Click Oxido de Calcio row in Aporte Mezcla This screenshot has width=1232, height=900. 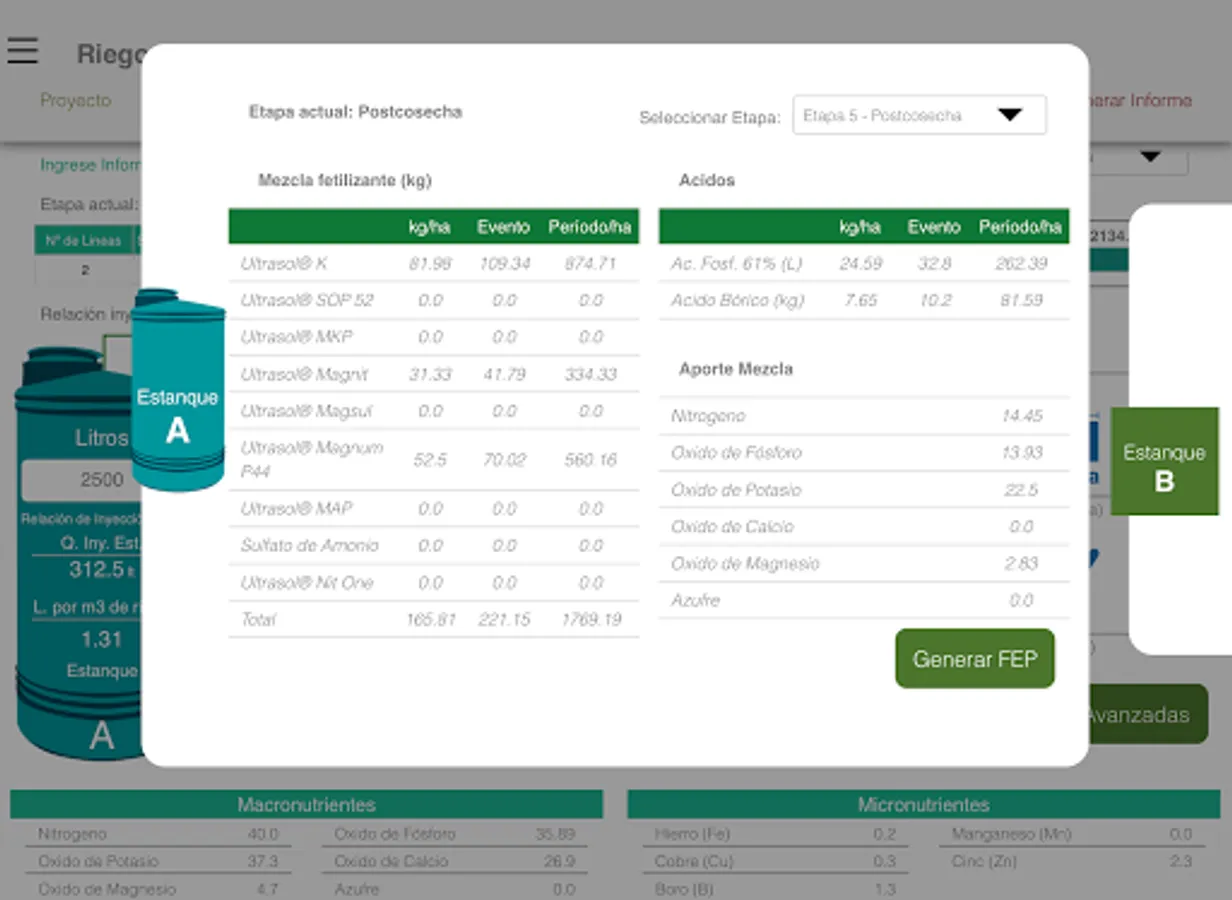864,526
